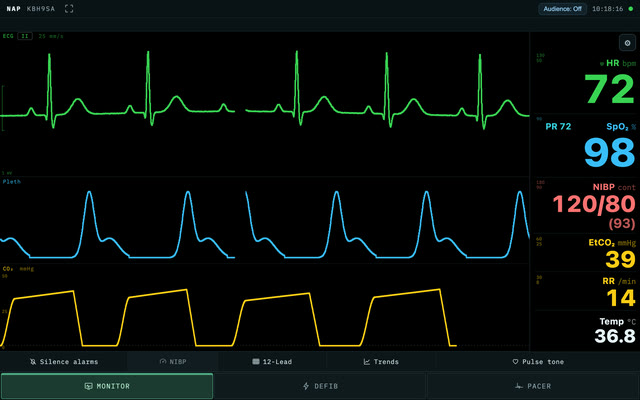Click the PR 72 pulse rate
This screenshot has width=640, height=400.
pyautogui.click(x=558, y=127)
